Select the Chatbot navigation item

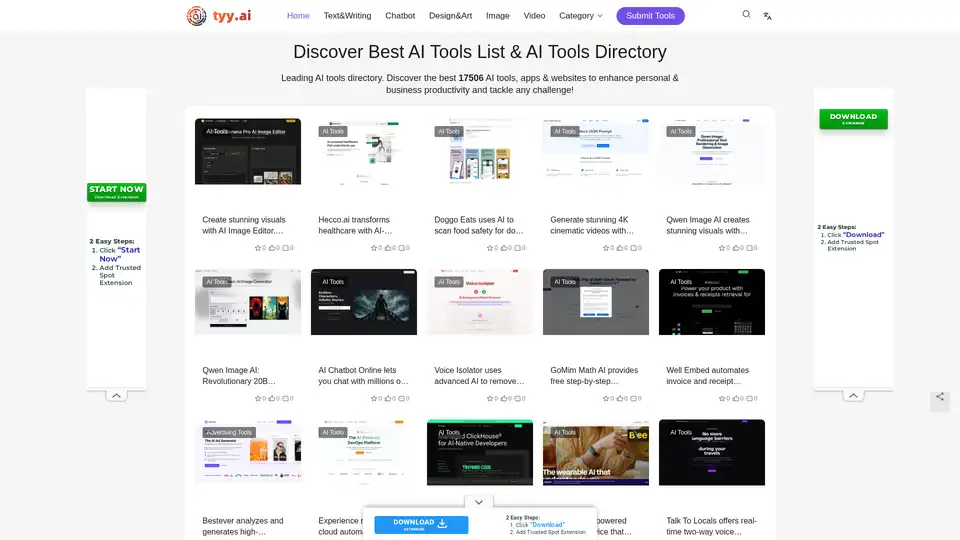point(400,16)
